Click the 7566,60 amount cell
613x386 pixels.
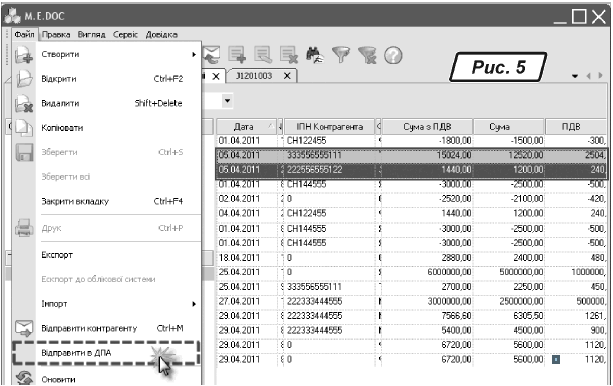427,316
